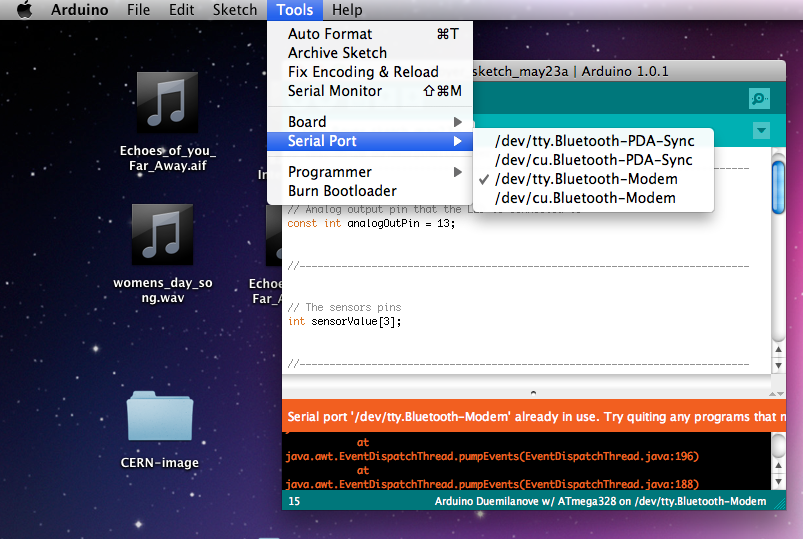This screenshot has width=803, height=539.
Task: Click editor scrollbar up arrow
Action: pos(778,349)
